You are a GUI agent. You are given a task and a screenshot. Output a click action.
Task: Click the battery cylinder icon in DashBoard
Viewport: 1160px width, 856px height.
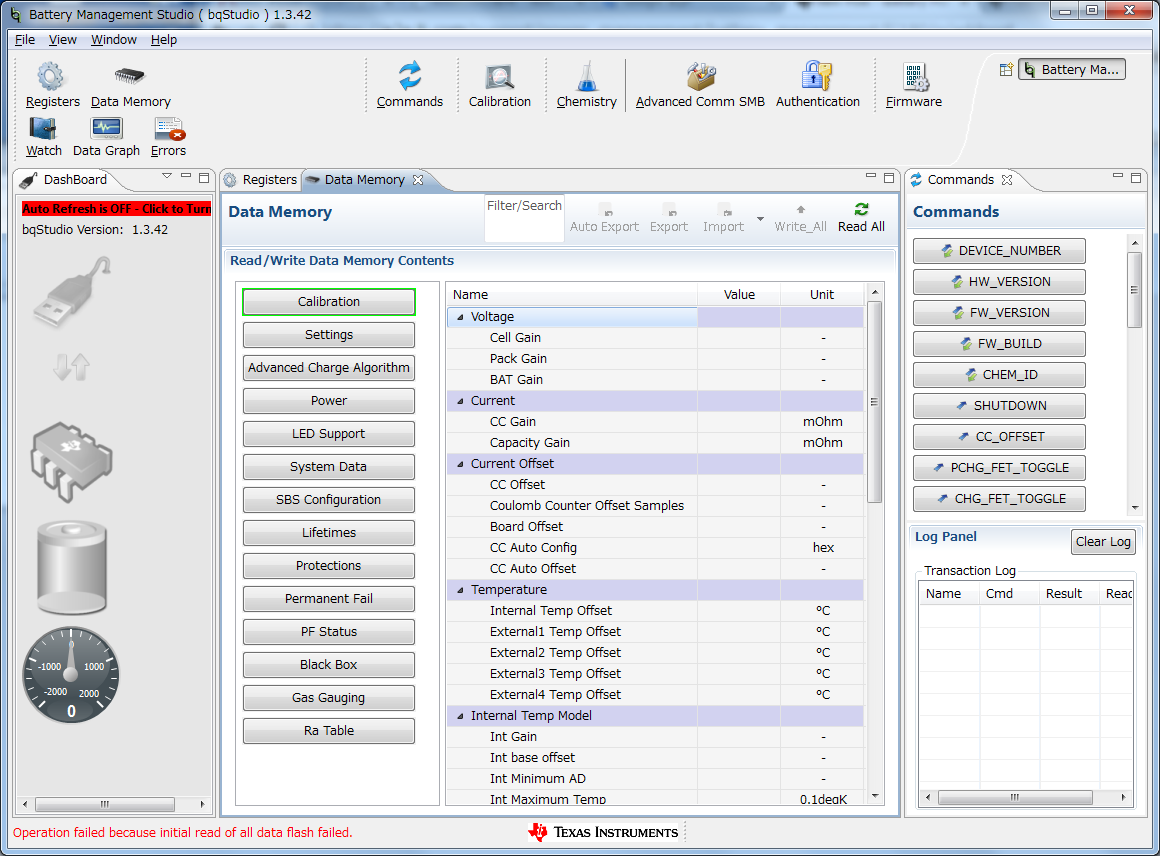coord(72,567)
